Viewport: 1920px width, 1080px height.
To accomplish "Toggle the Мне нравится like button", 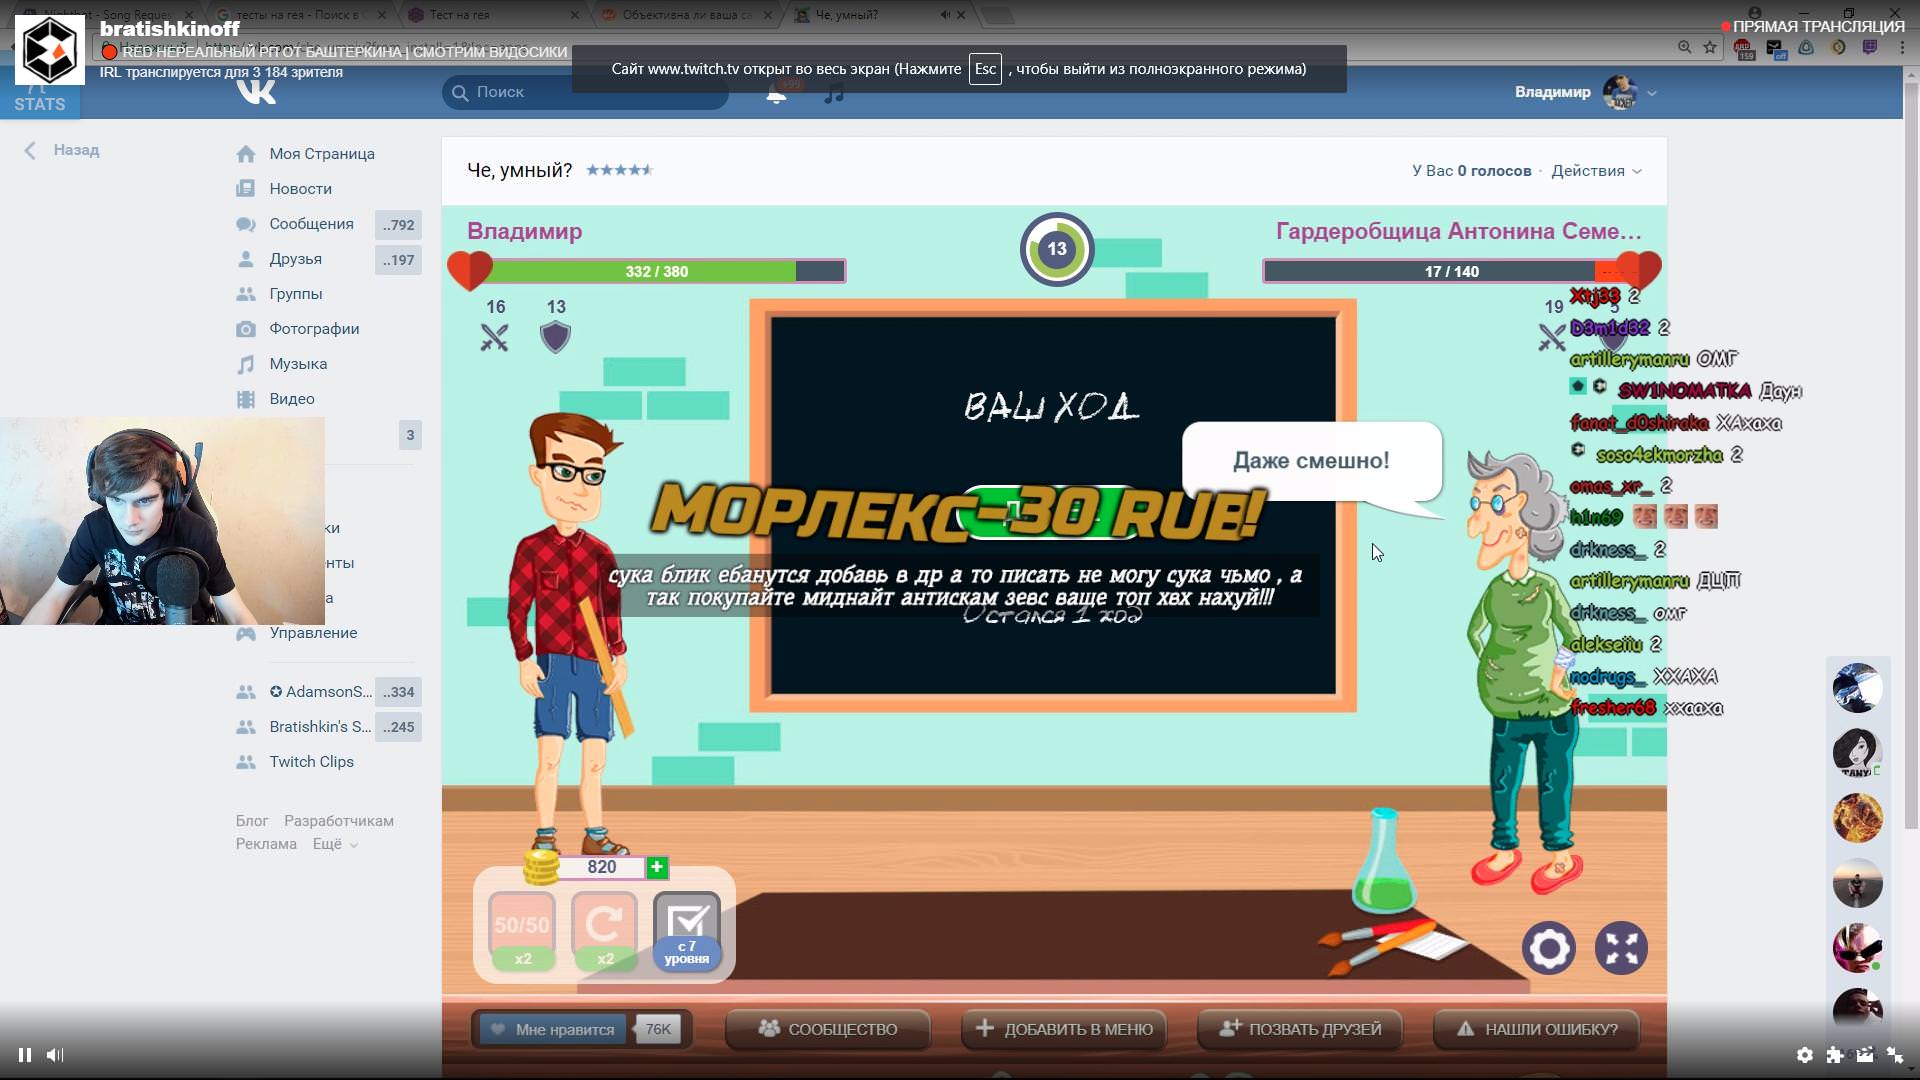I will click(x=552, y=1029).
